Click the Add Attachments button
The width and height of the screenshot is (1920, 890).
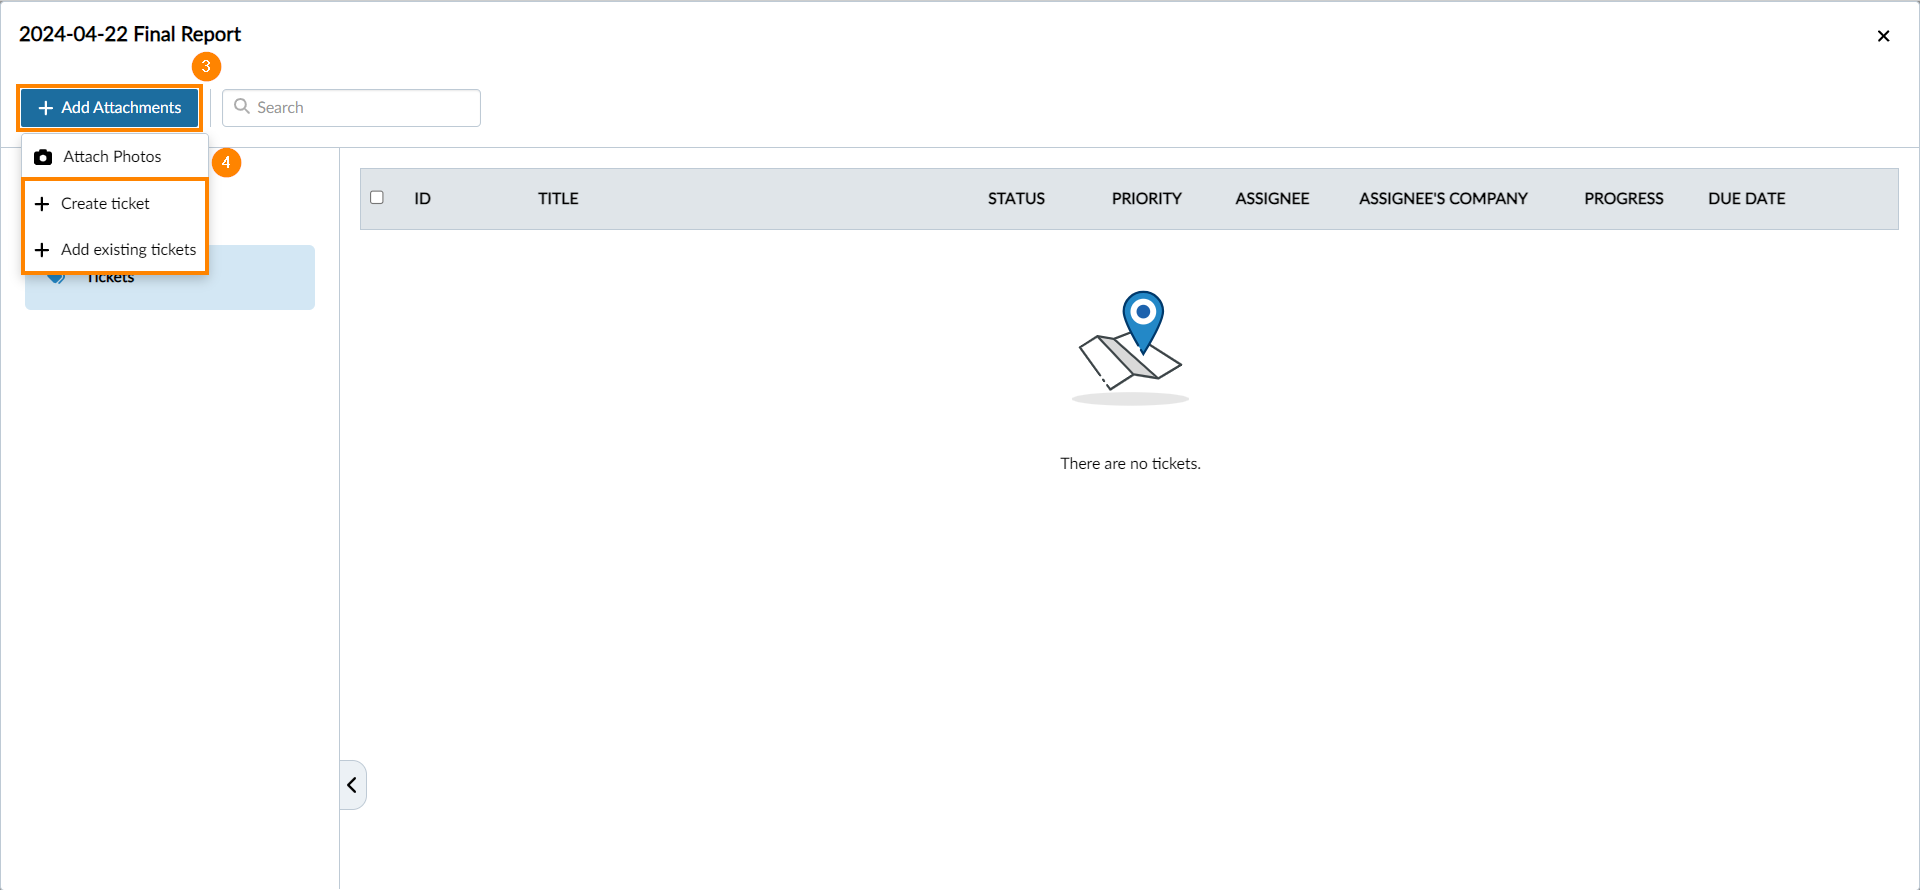(110, 108)
